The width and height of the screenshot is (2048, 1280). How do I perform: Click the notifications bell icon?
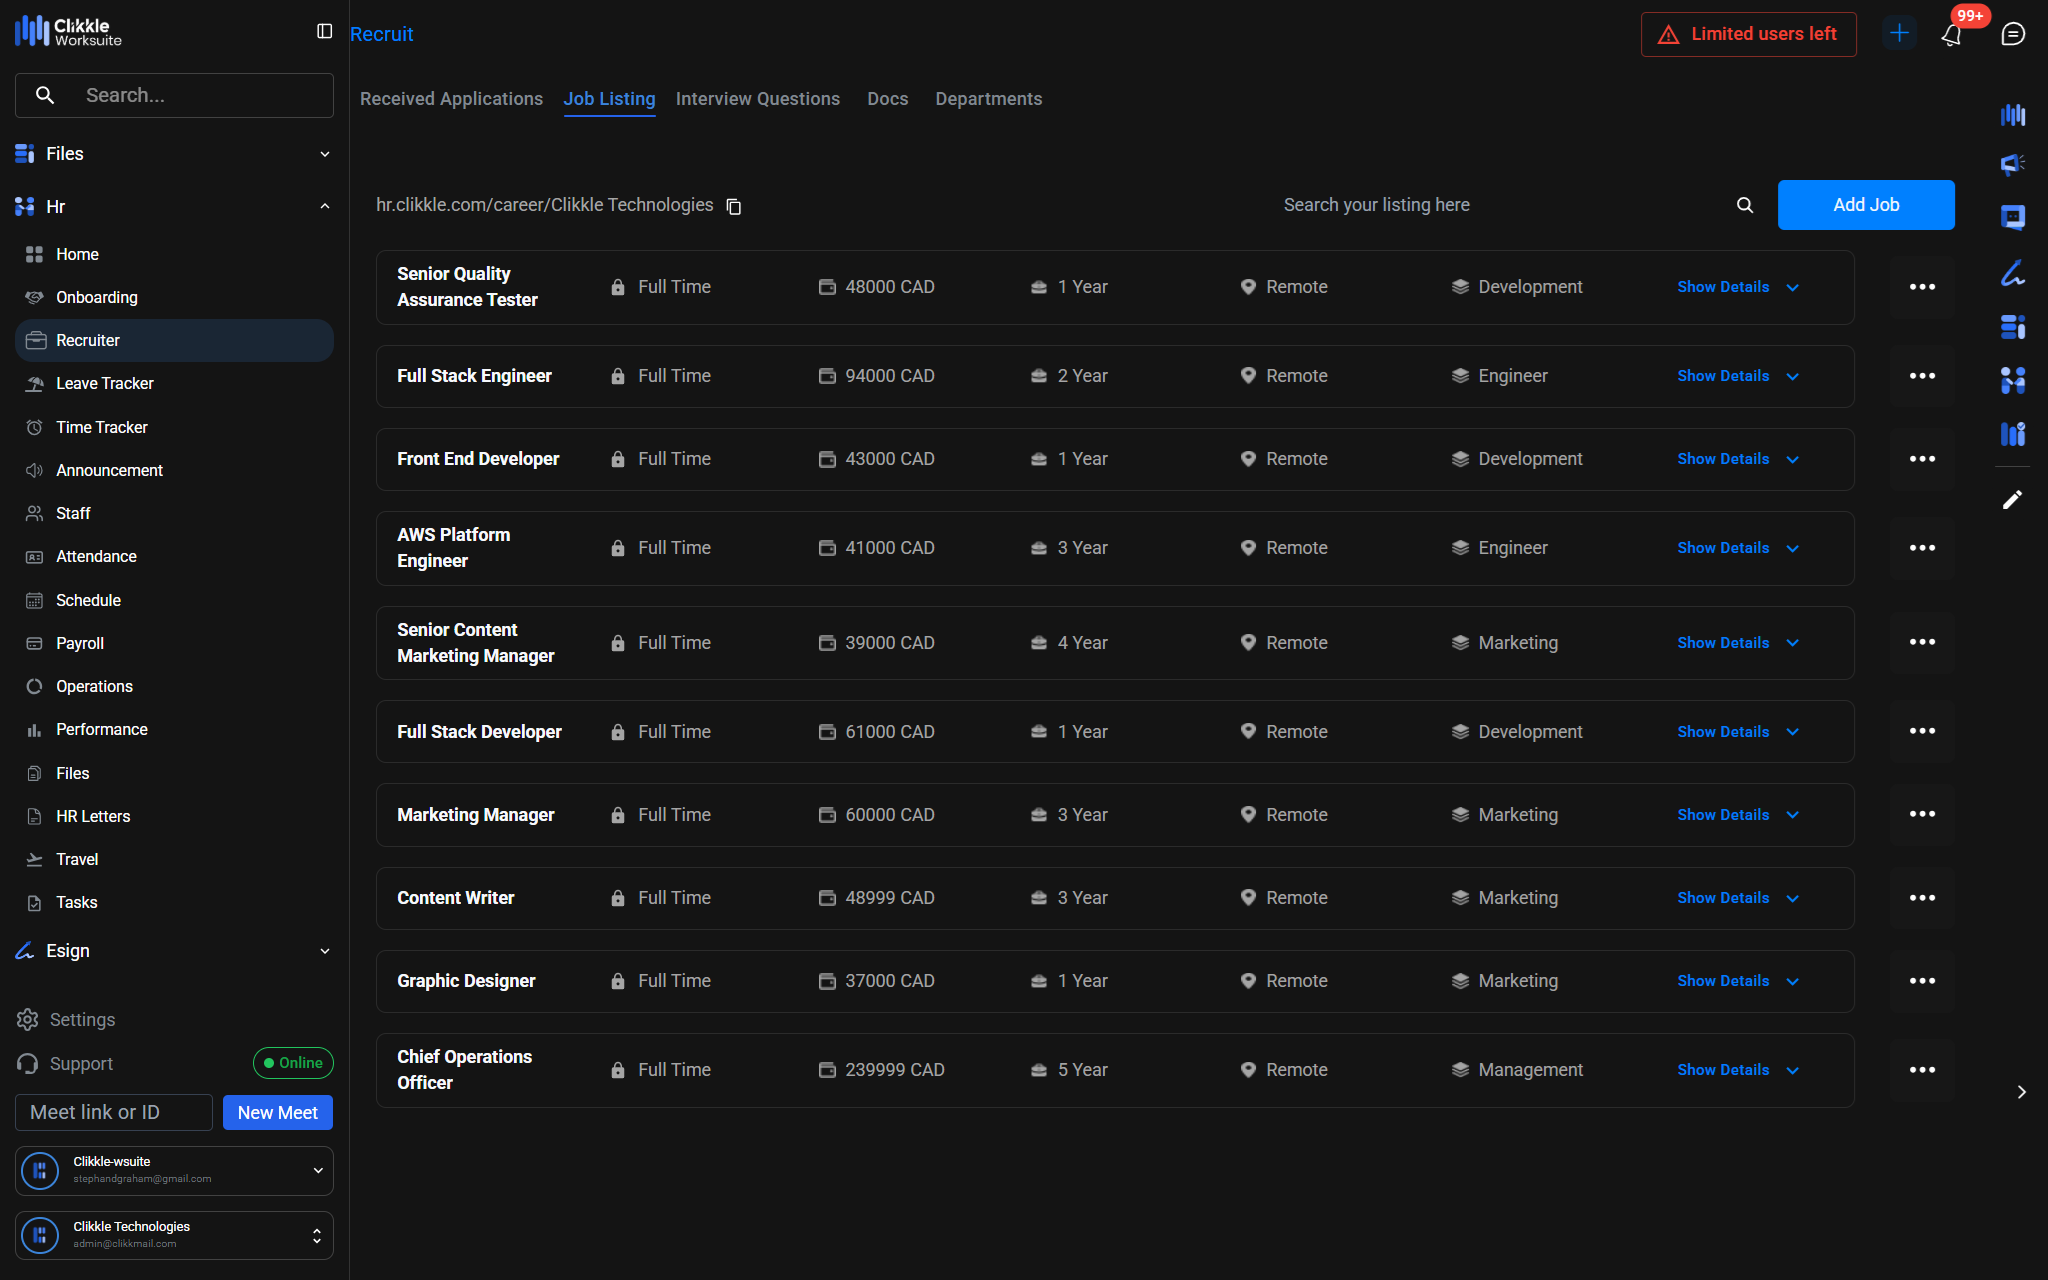[1951, 36]
